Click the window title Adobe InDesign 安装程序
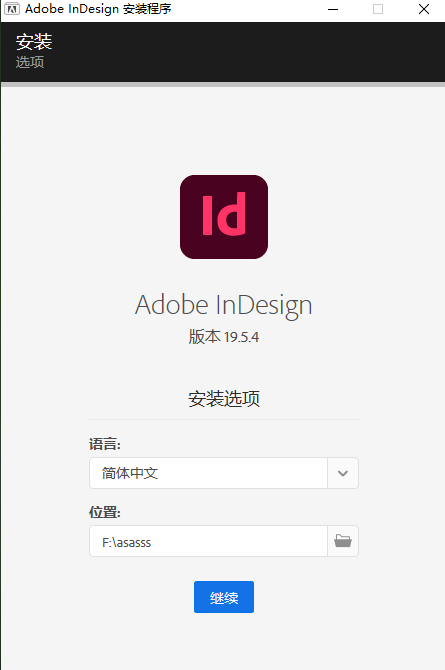Screen dimensions: 445x670 click(98, 9)
